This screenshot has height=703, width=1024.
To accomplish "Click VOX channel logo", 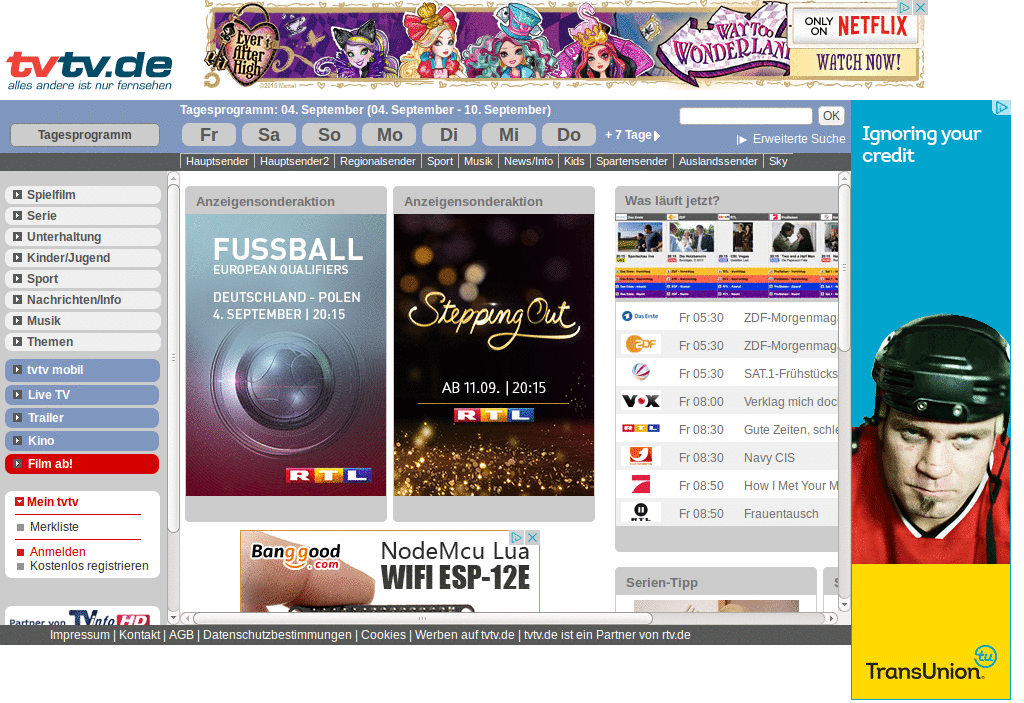I will 640,401.
